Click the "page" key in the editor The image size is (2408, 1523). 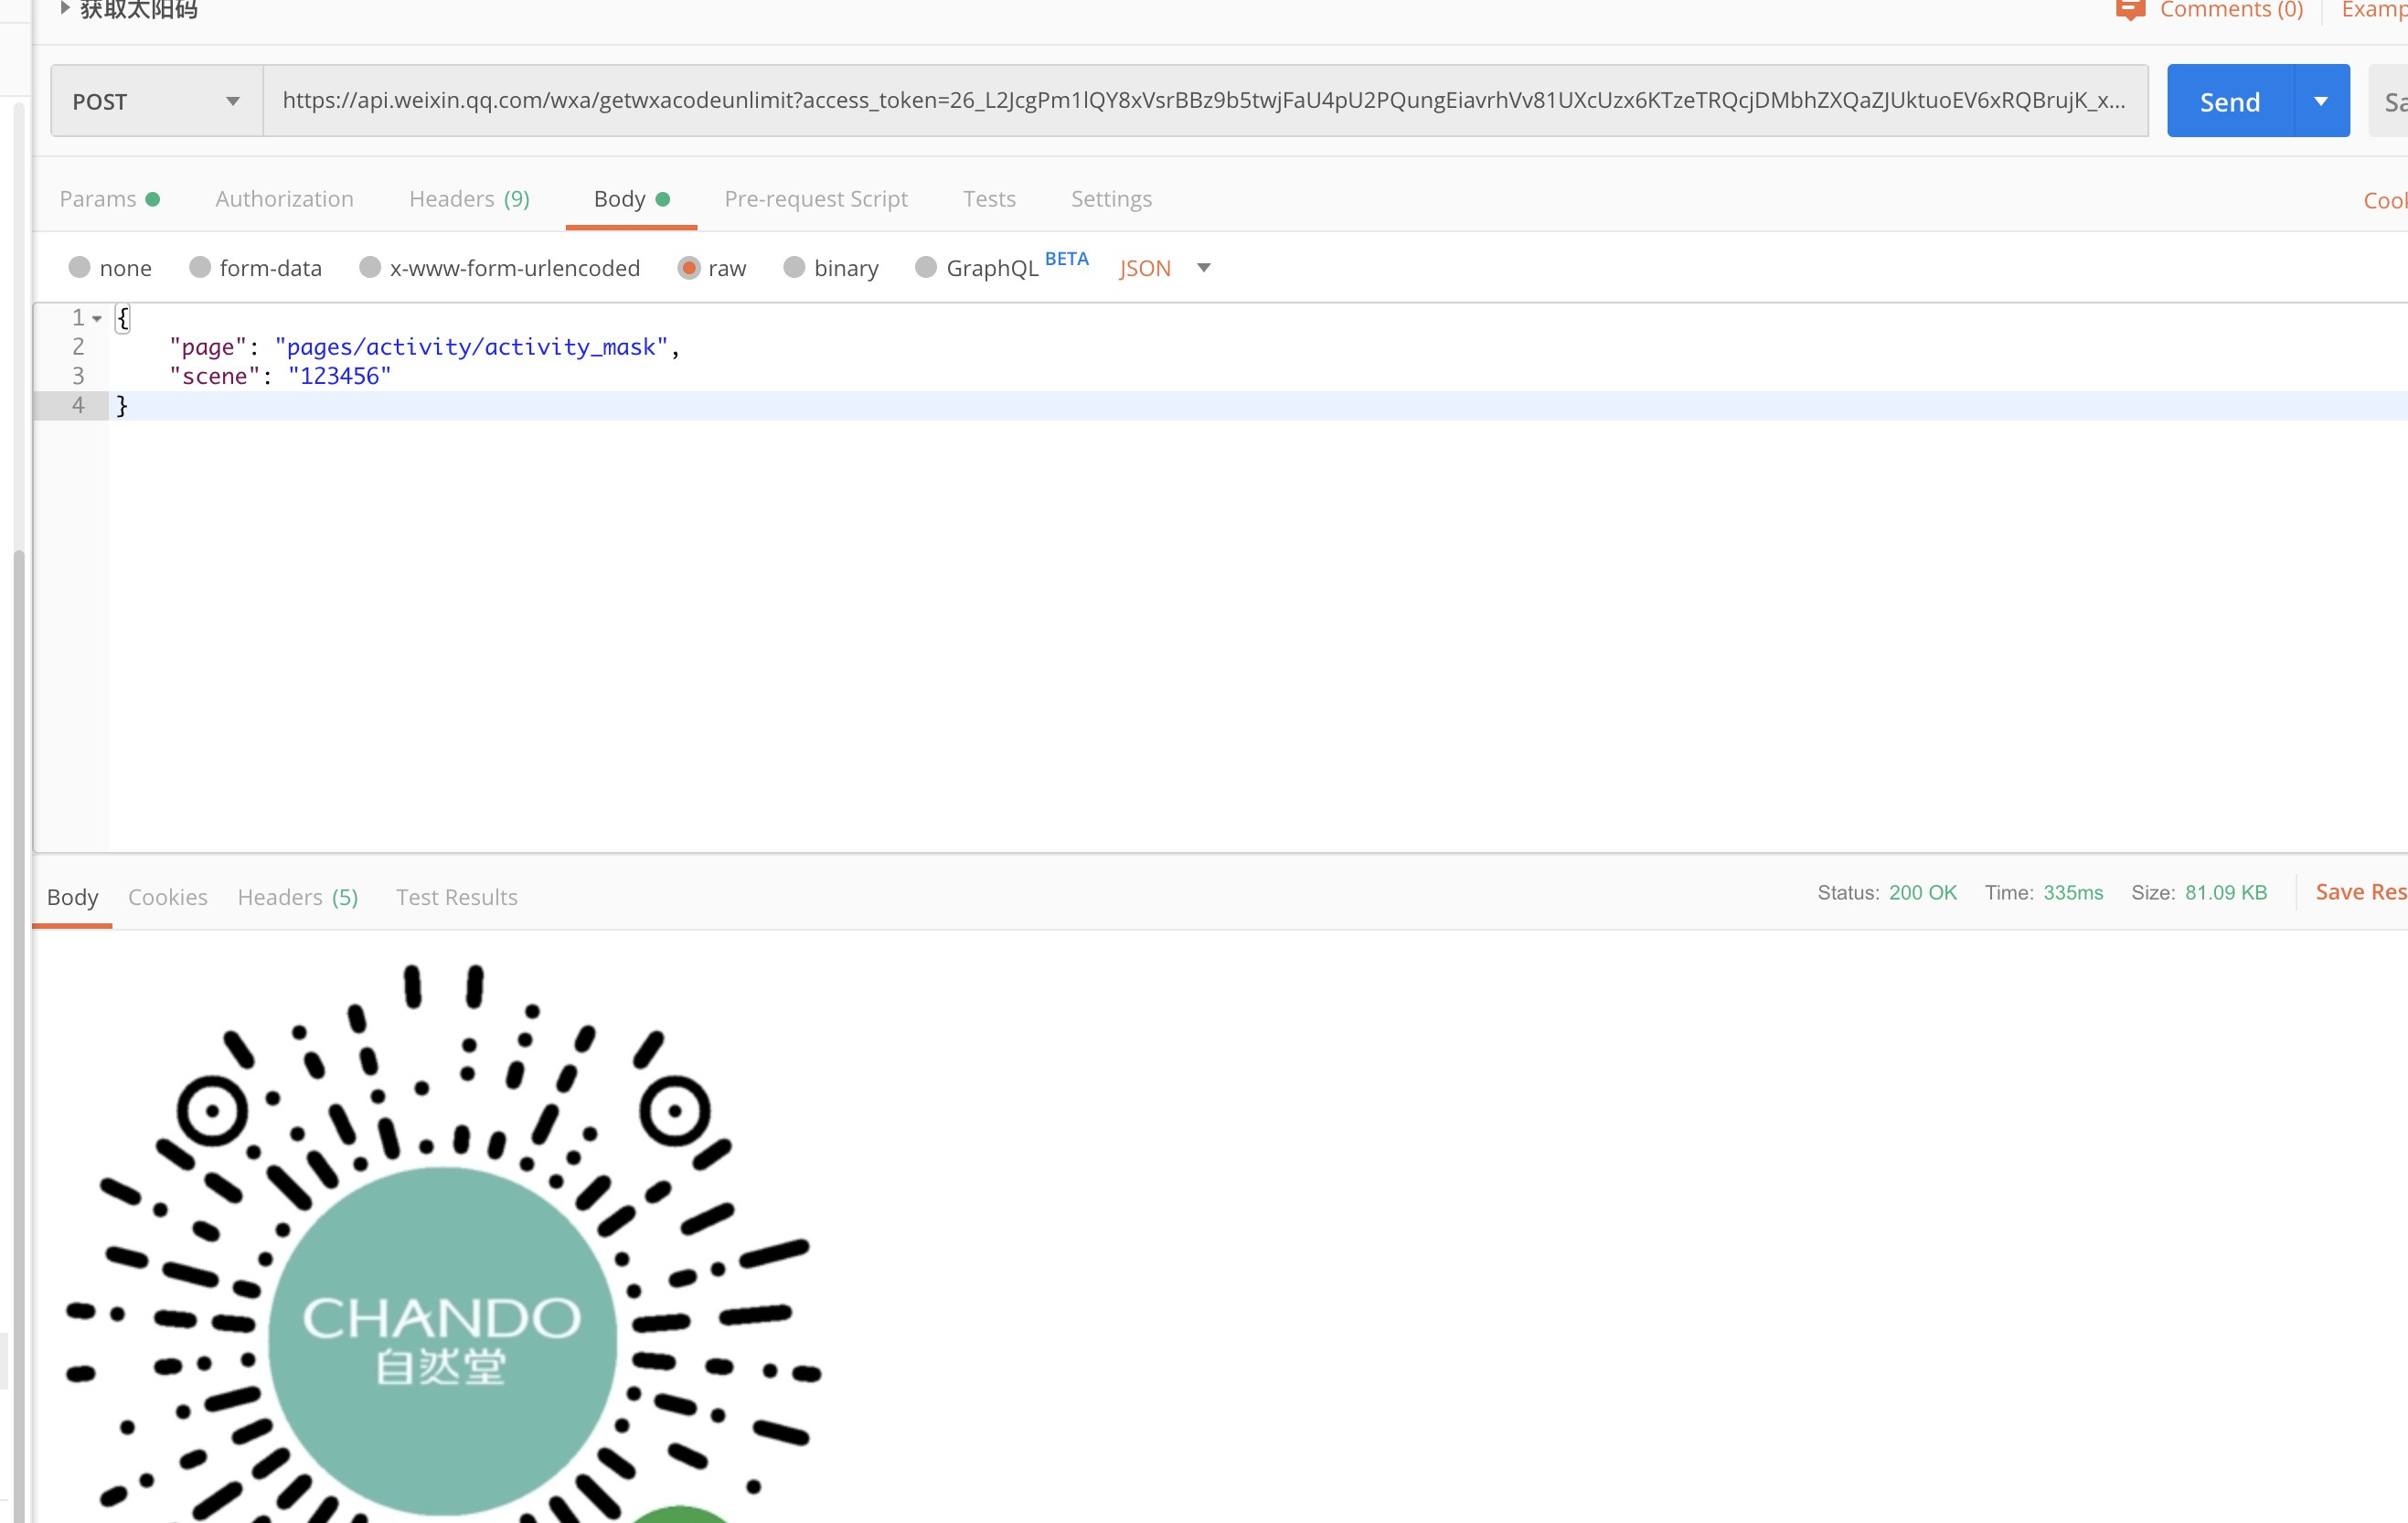click(207, 347)
